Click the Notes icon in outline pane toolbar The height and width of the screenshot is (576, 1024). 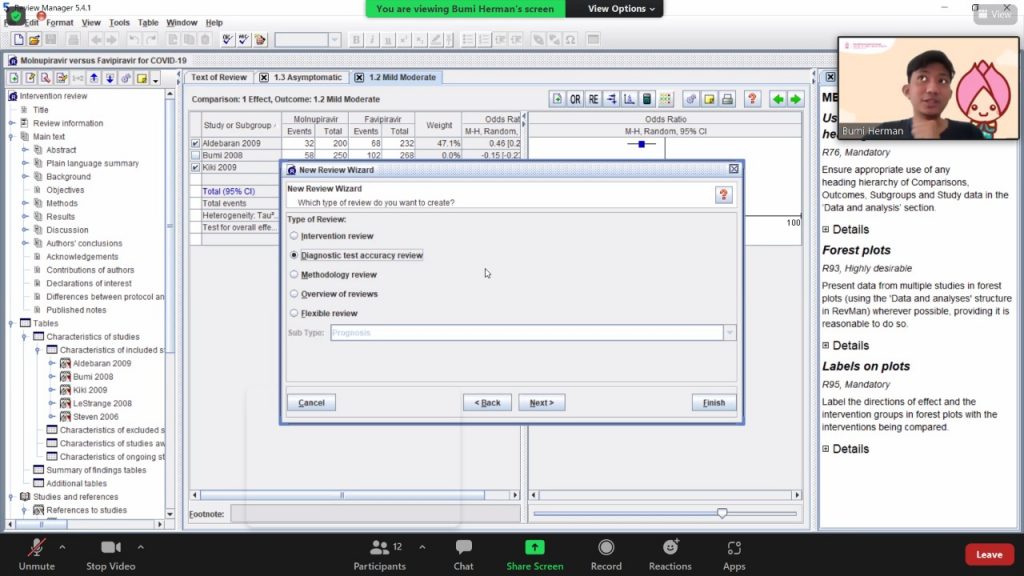[x=142, y=78]
